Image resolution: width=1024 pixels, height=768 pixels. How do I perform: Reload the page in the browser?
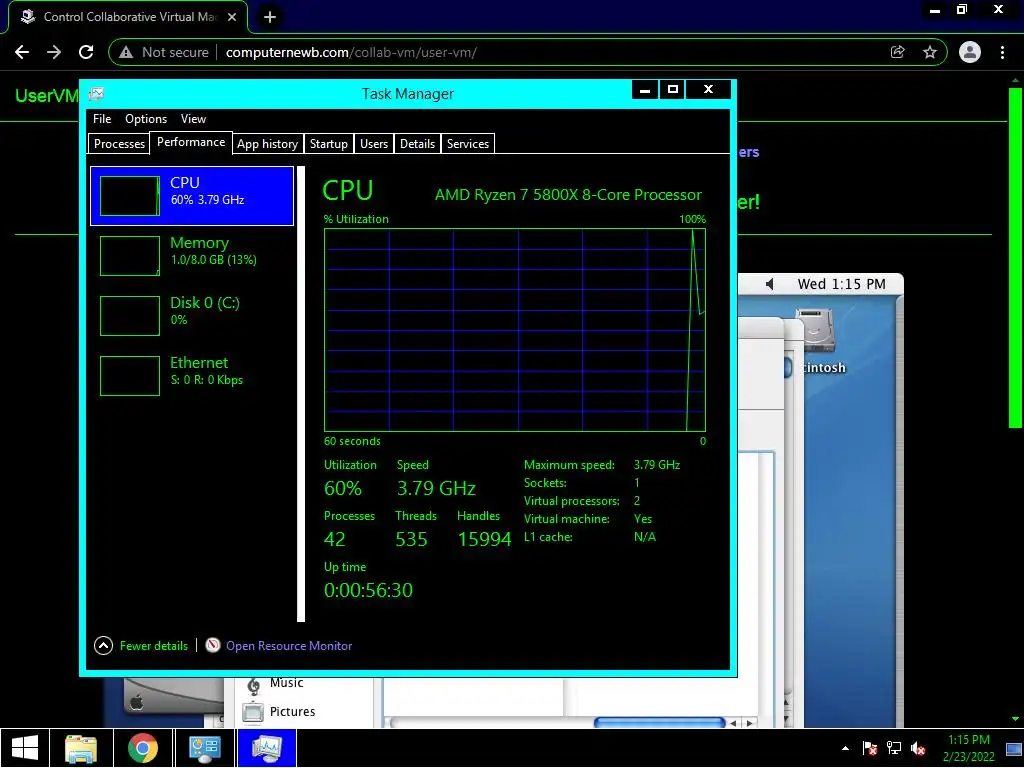[86, 52]
